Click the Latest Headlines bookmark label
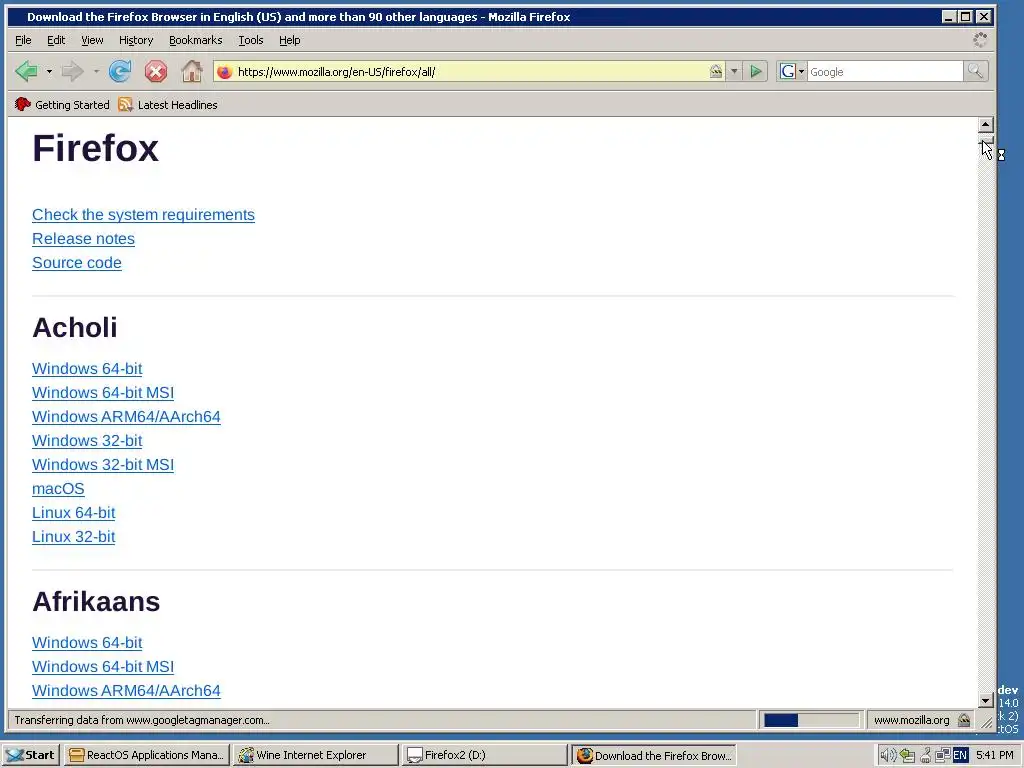This screenshot has width=1024, height=768. [177, 104]
